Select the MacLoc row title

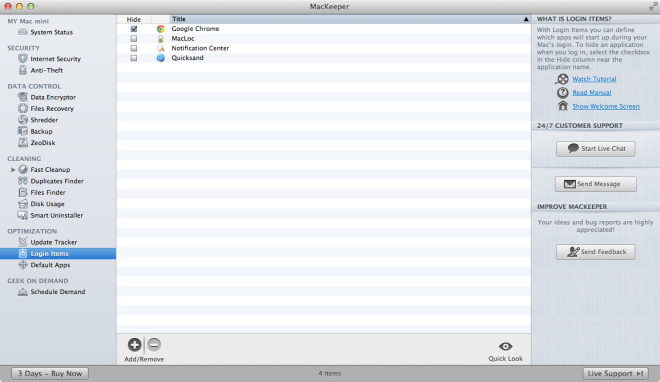click(x=183, y=39)
